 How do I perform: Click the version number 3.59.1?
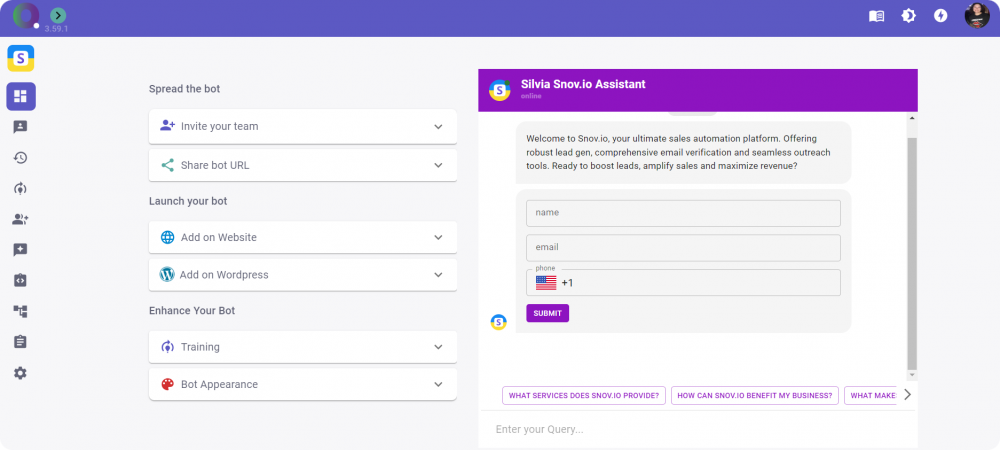coord(56,29)
